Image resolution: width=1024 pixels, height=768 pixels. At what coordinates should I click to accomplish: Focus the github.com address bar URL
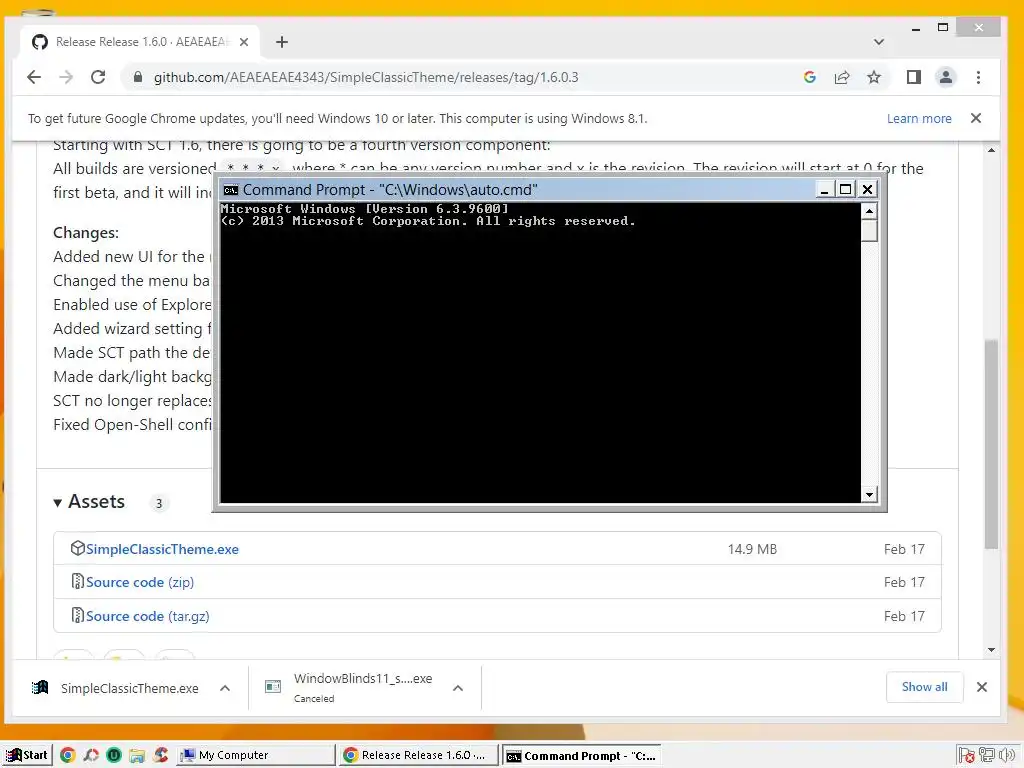366,77
